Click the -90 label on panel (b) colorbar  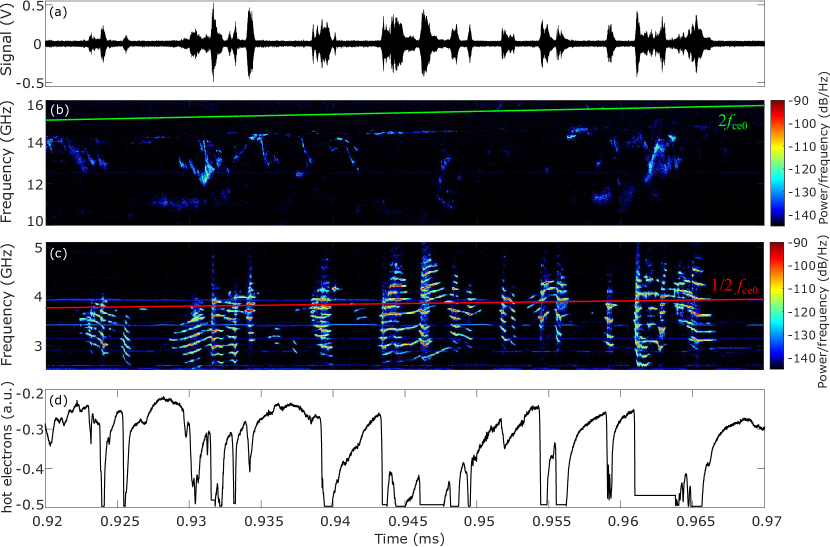point(798,101)
